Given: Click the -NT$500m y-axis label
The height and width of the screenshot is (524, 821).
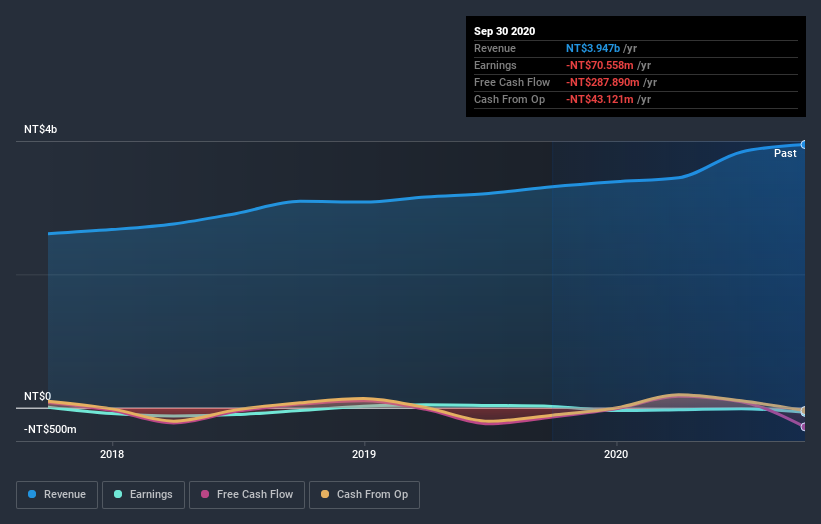Looking at the screenshot, I should (50, 429).
